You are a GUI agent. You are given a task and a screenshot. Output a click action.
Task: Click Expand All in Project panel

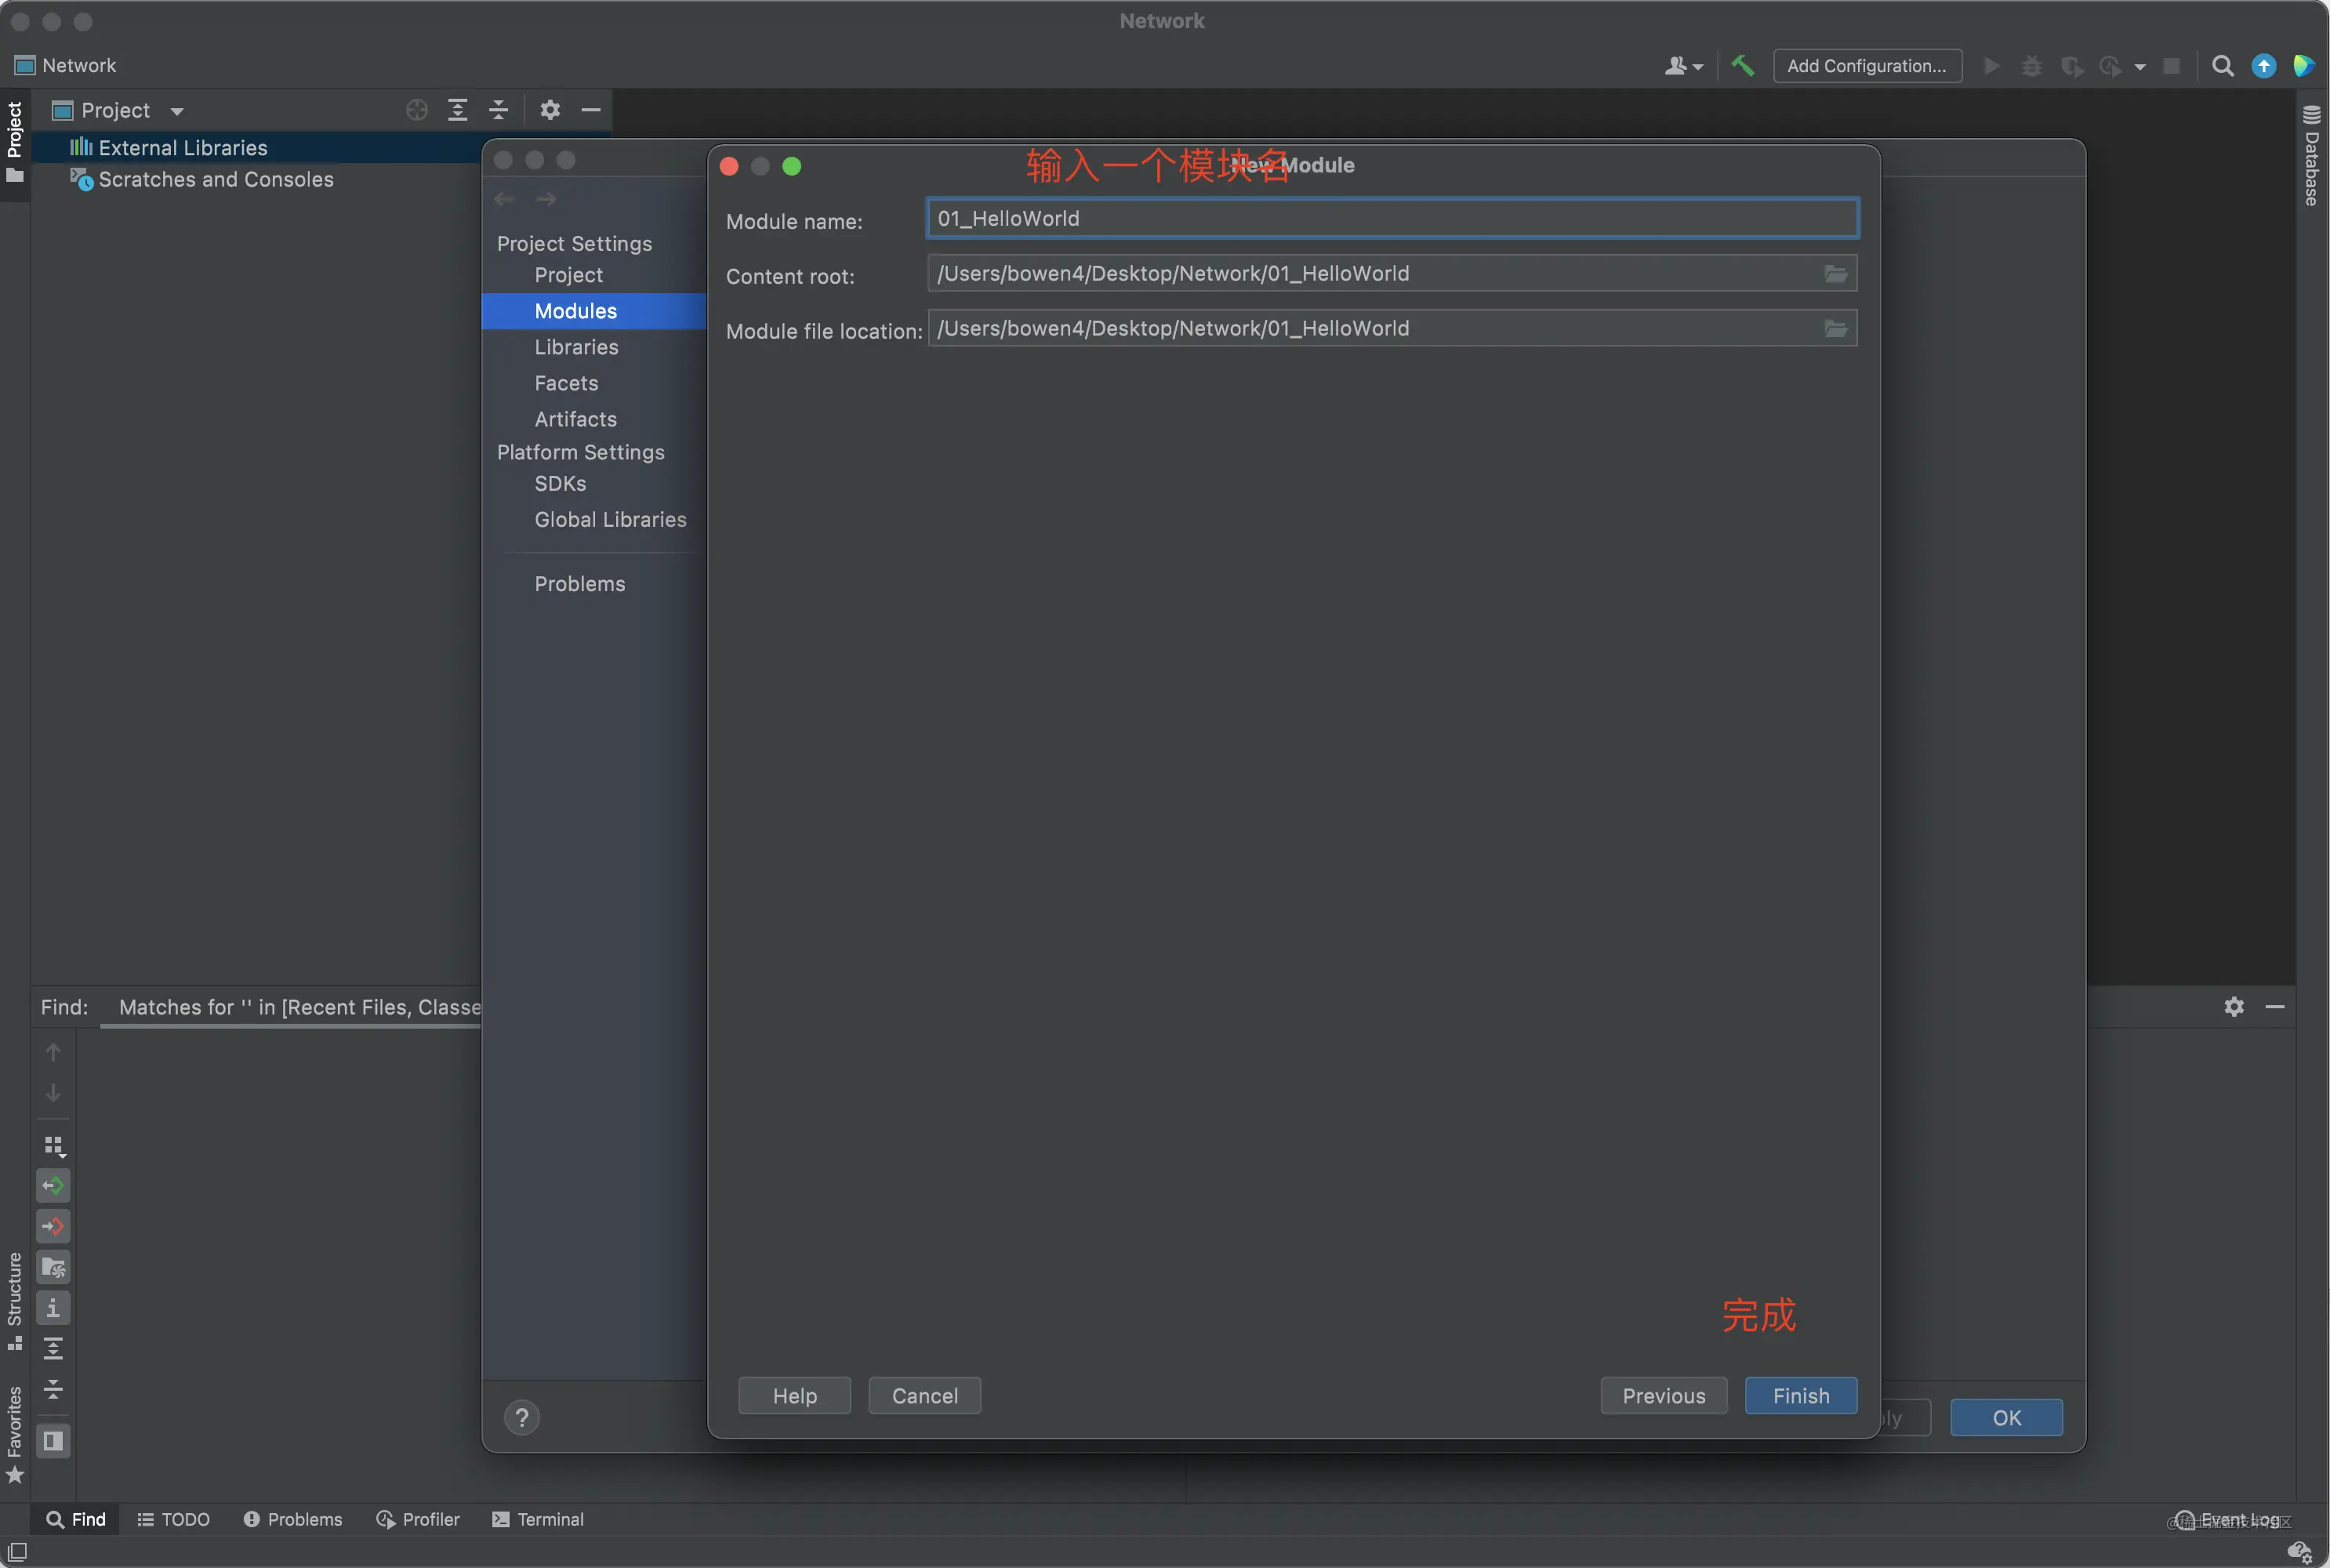(458, 110)
